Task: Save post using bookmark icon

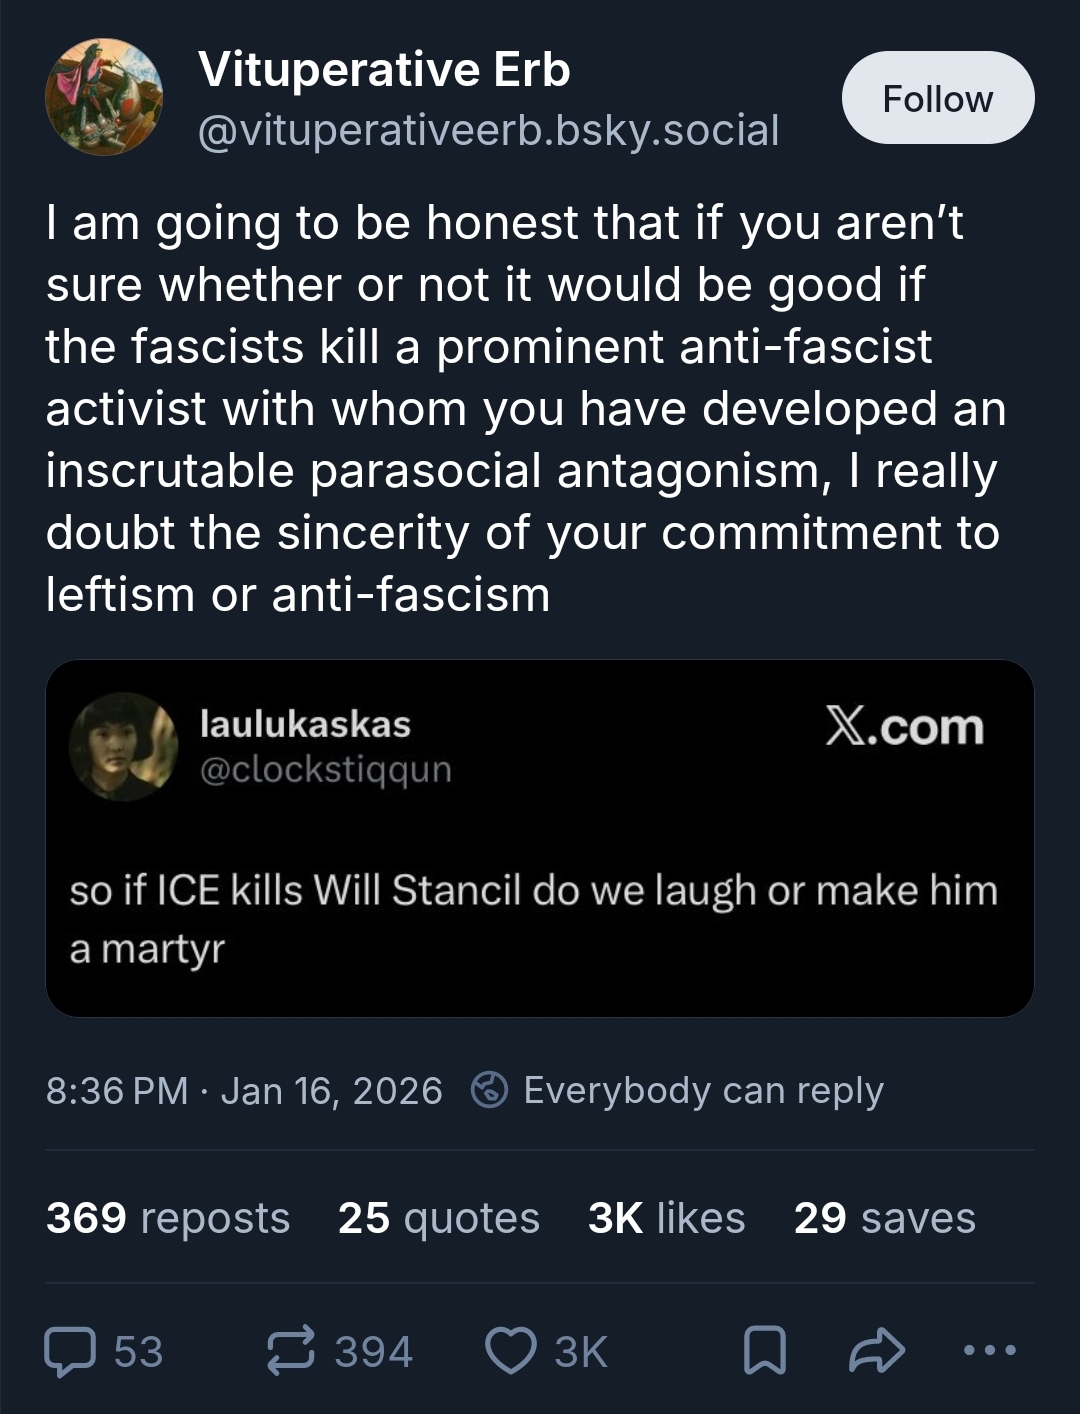Action: 765,1351
